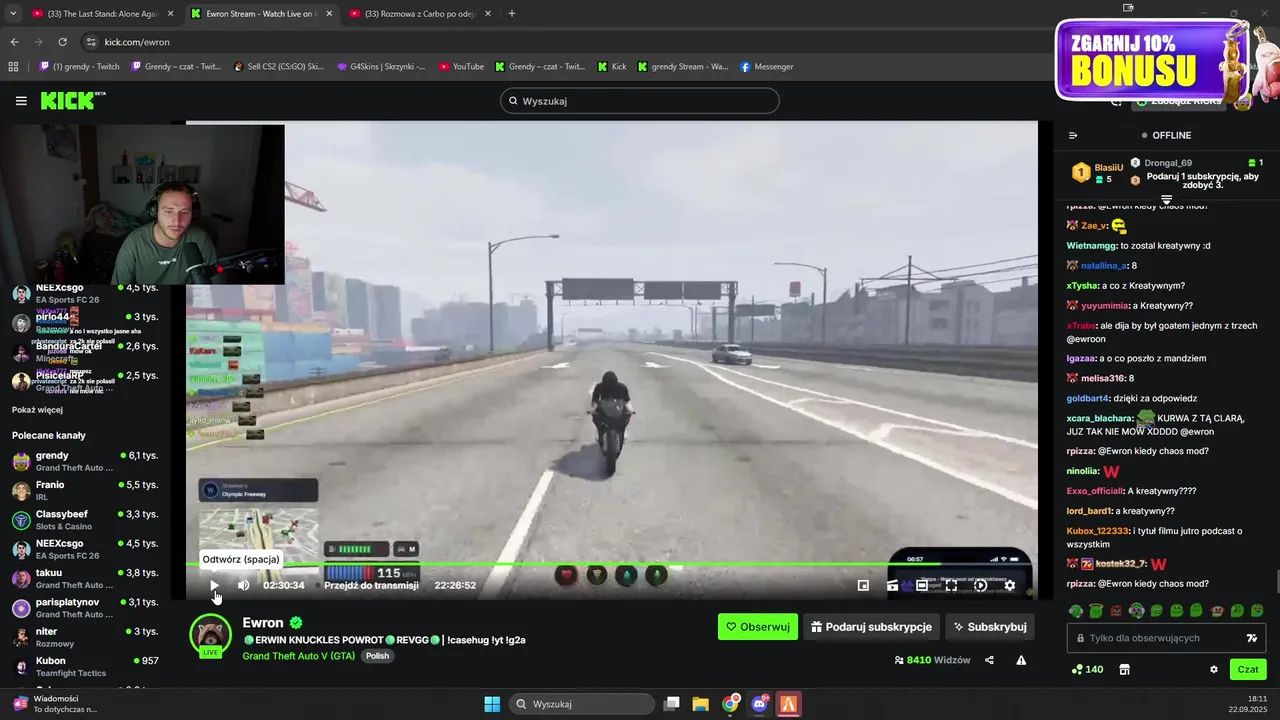Open Ewron's channel avatar

pos(211,635)
